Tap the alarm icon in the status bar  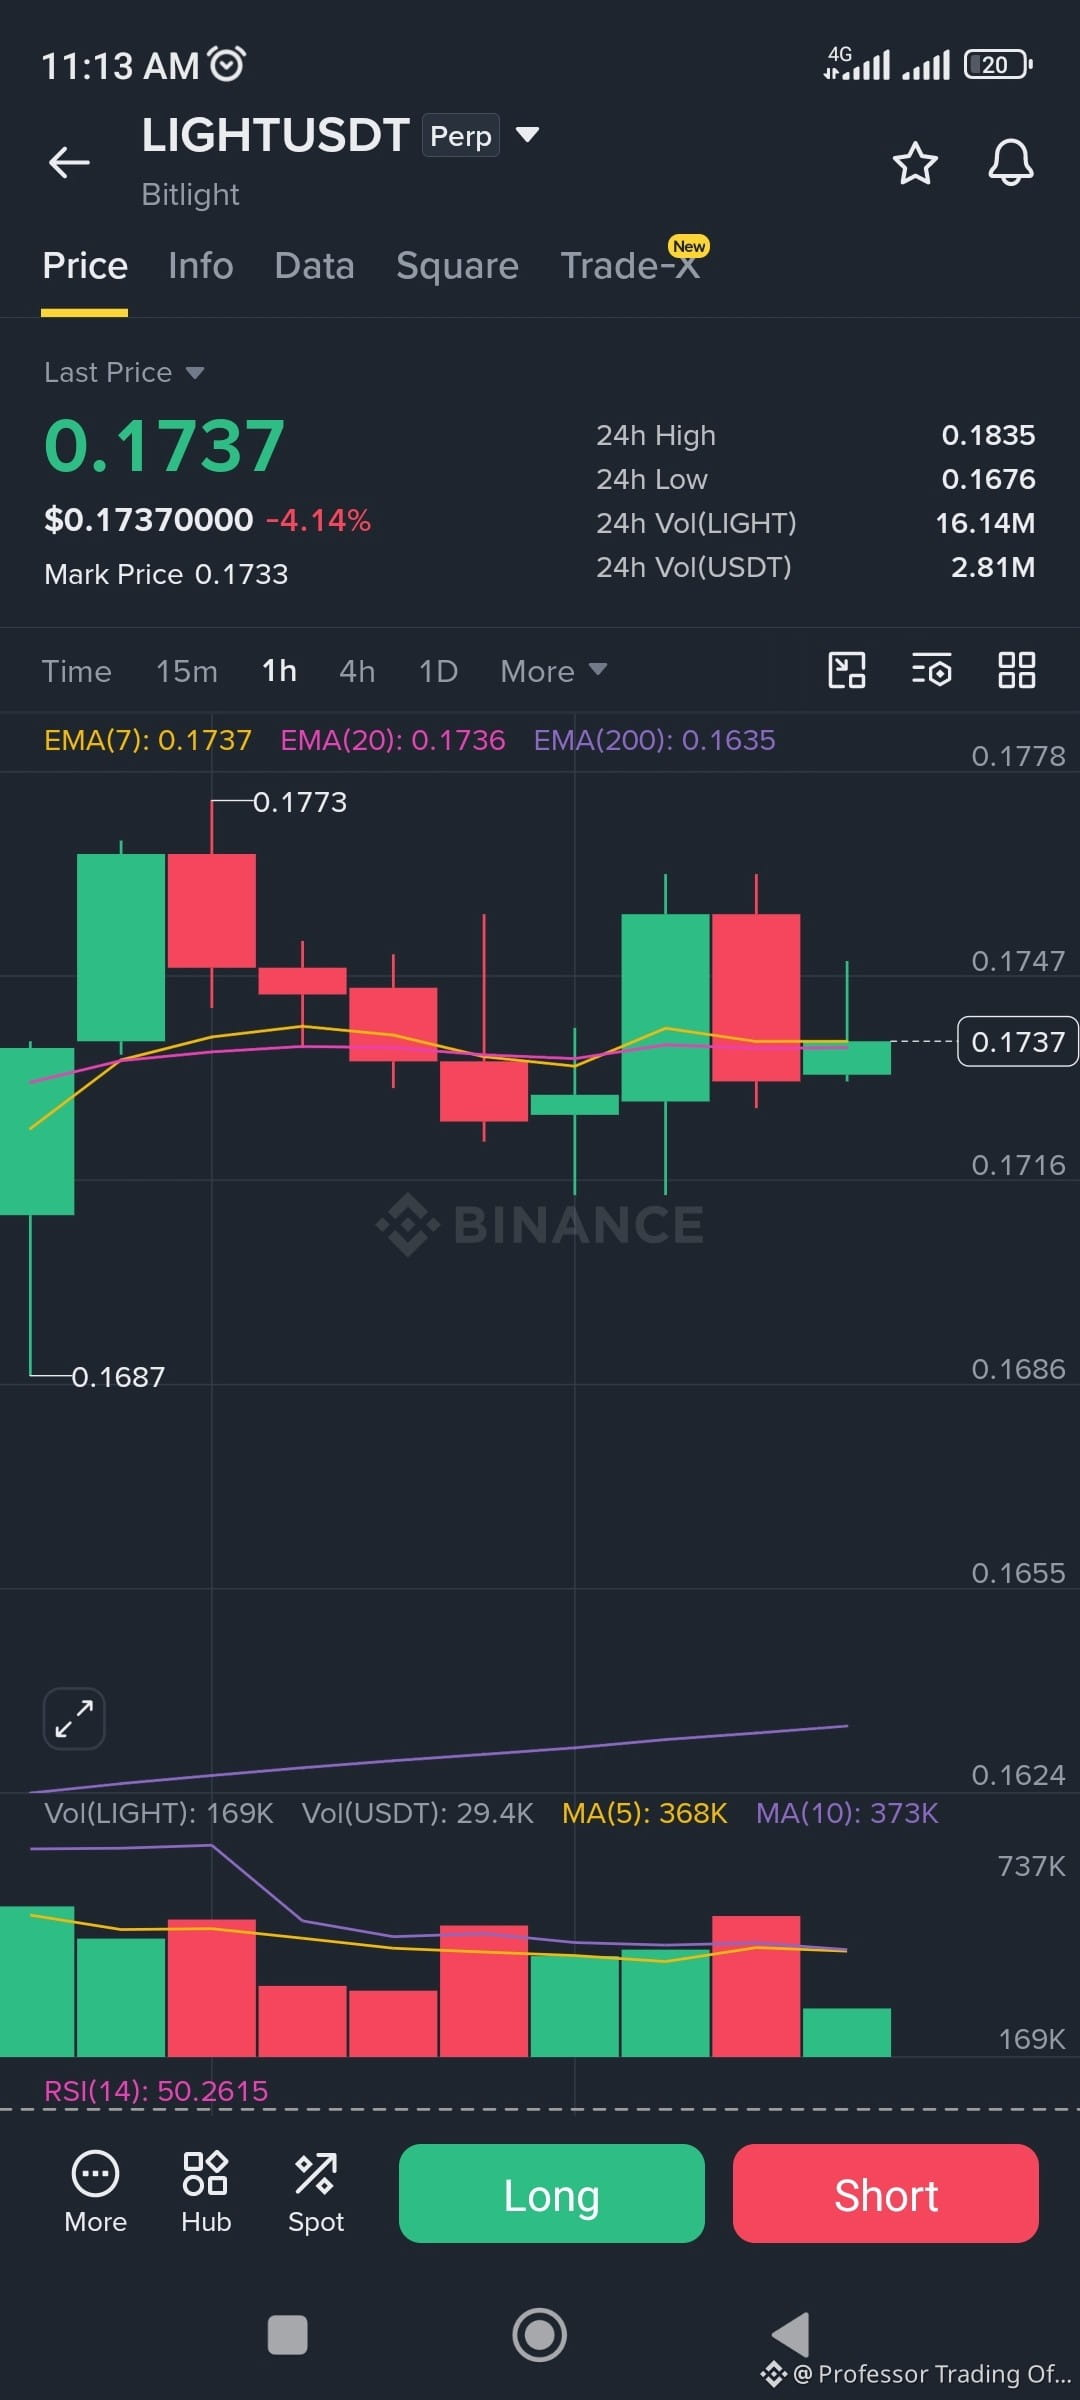tap(226, 64)
